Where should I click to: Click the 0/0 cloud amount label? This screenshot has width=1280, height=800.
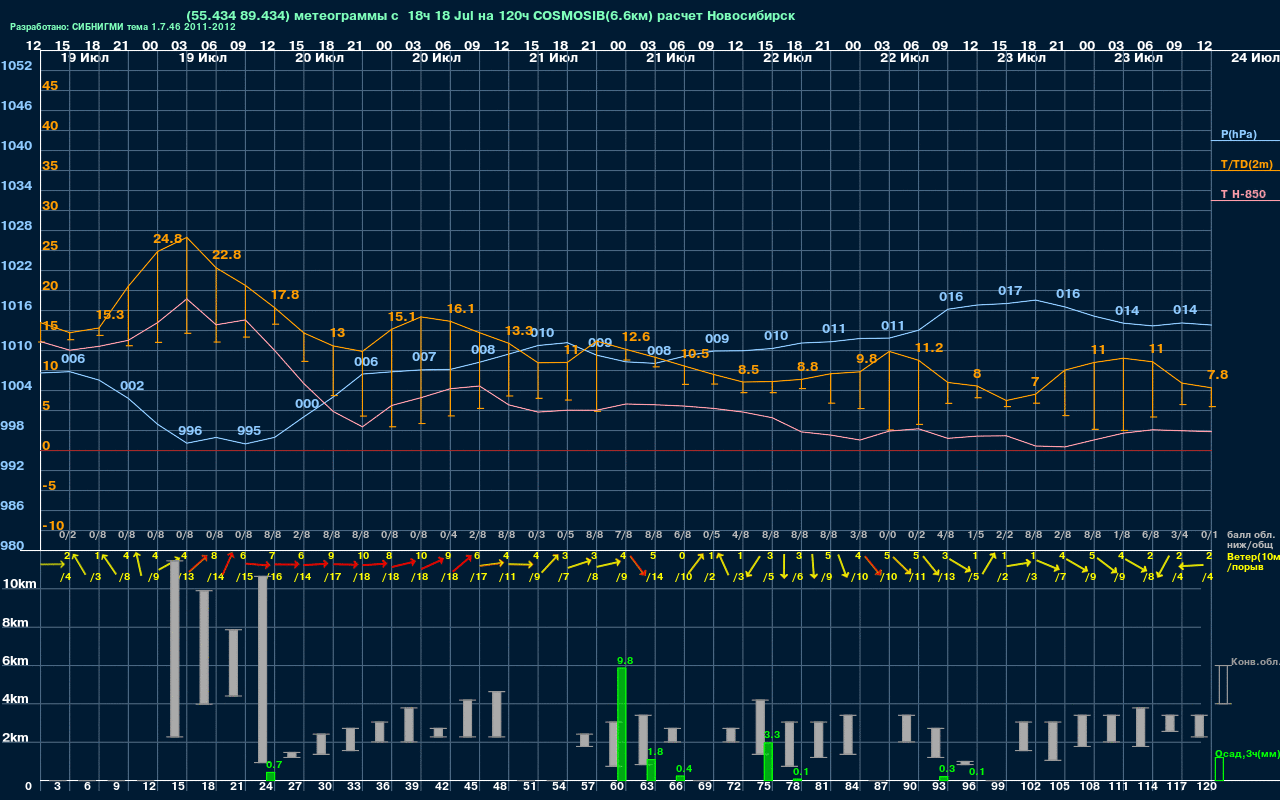(887, 535)
